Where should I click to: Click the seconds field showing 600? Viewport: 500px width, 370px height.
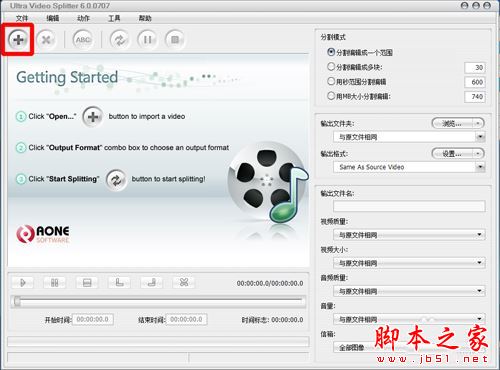click(475, 82)
